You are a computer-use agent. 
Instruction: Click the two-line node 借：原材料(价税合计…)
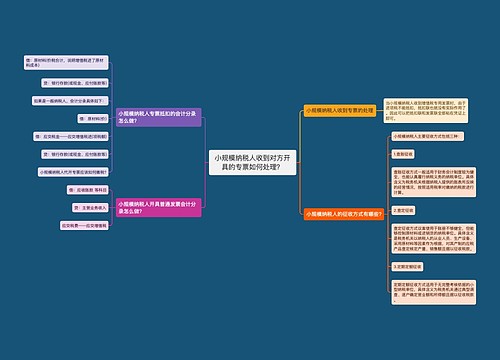coord(66,63)
